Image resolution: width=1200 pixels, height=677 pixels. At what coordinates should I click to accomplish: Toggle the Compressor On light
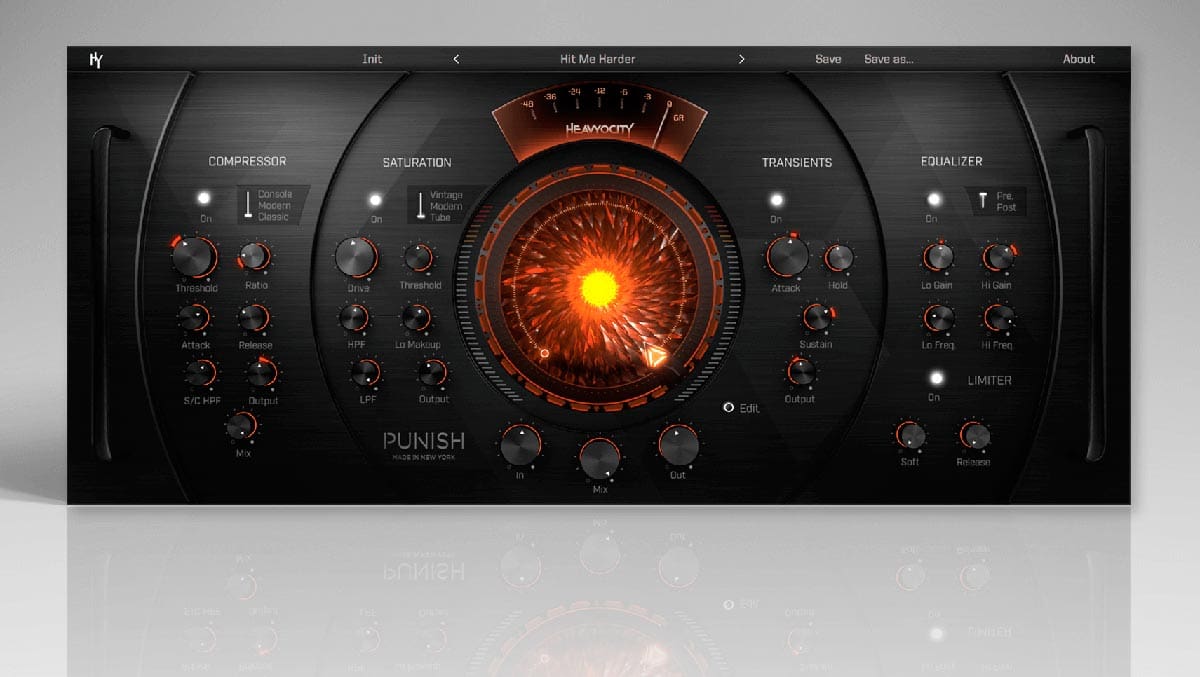pyautogui.click(x=205, y=199)
